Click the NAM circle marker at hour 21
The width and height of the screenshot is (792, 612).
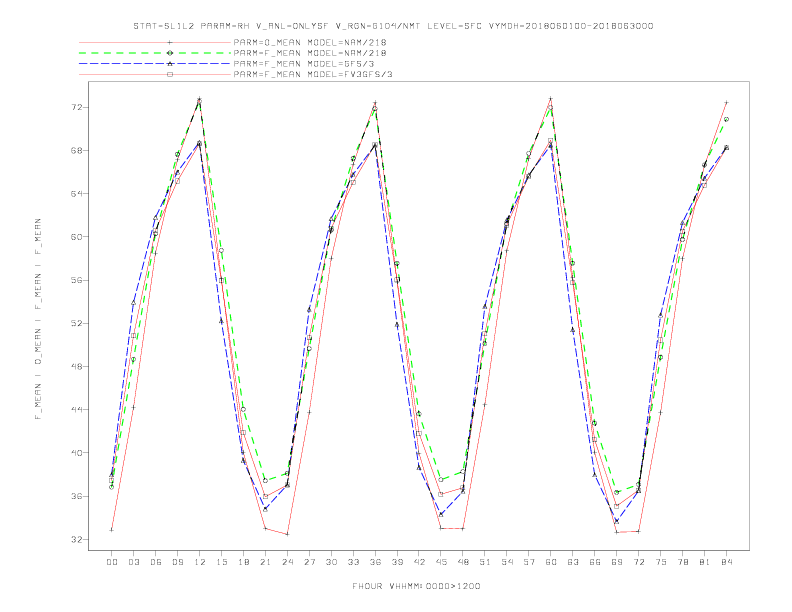[x=265, y=480]
